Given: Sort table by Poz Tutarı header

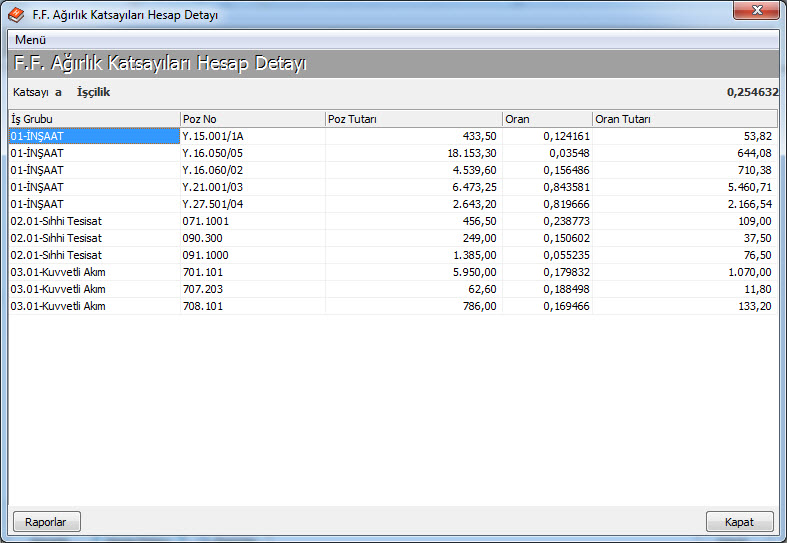Looking at the screenshot, I should pyautogui.click(x=413, y=119).
